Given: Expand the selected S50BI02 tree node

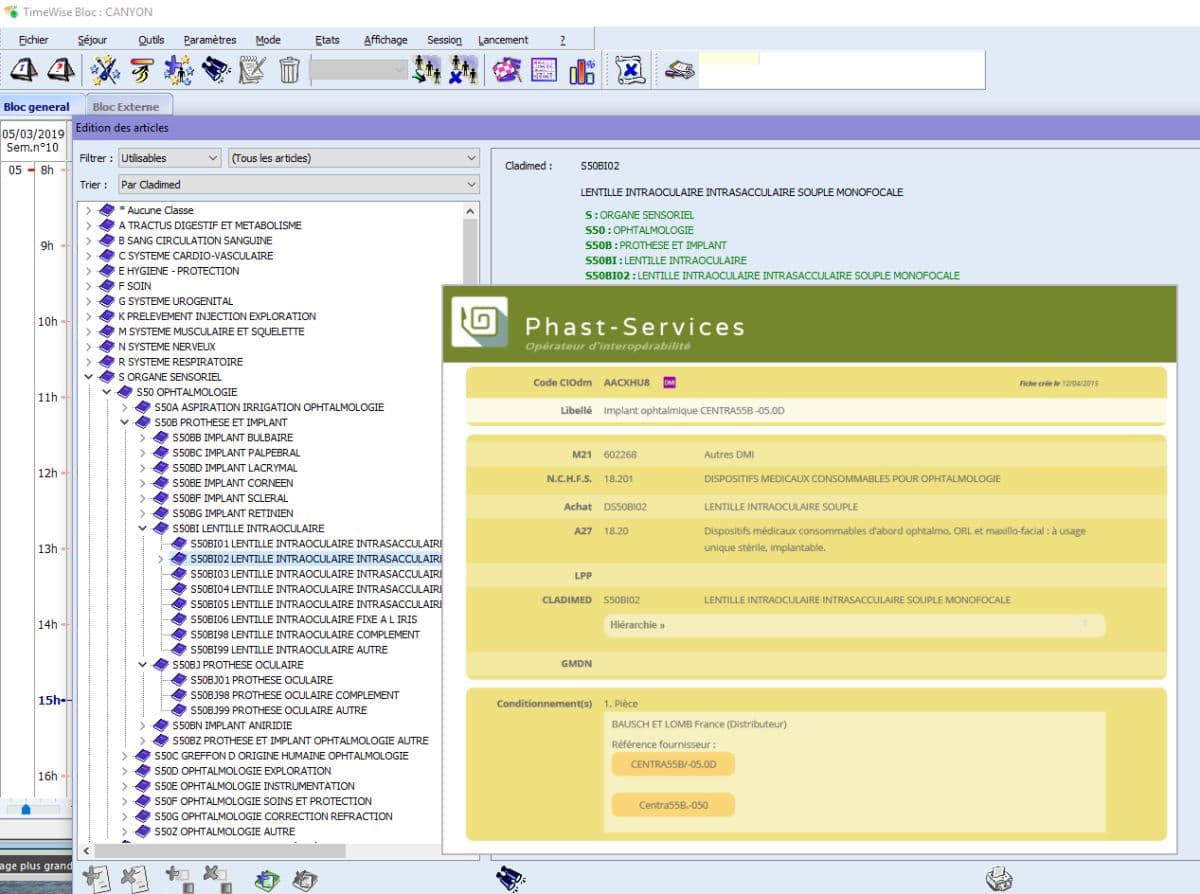Looking at the screenshot, I should [x=160, y=559].
